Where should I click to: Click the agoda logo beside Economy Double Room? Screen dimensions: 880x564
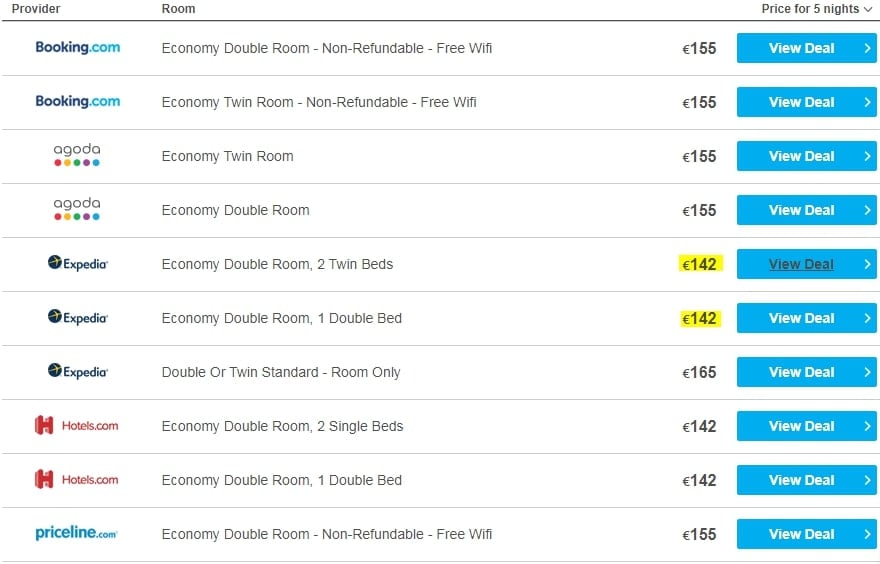pyautogui.click(x=77, y=209)
